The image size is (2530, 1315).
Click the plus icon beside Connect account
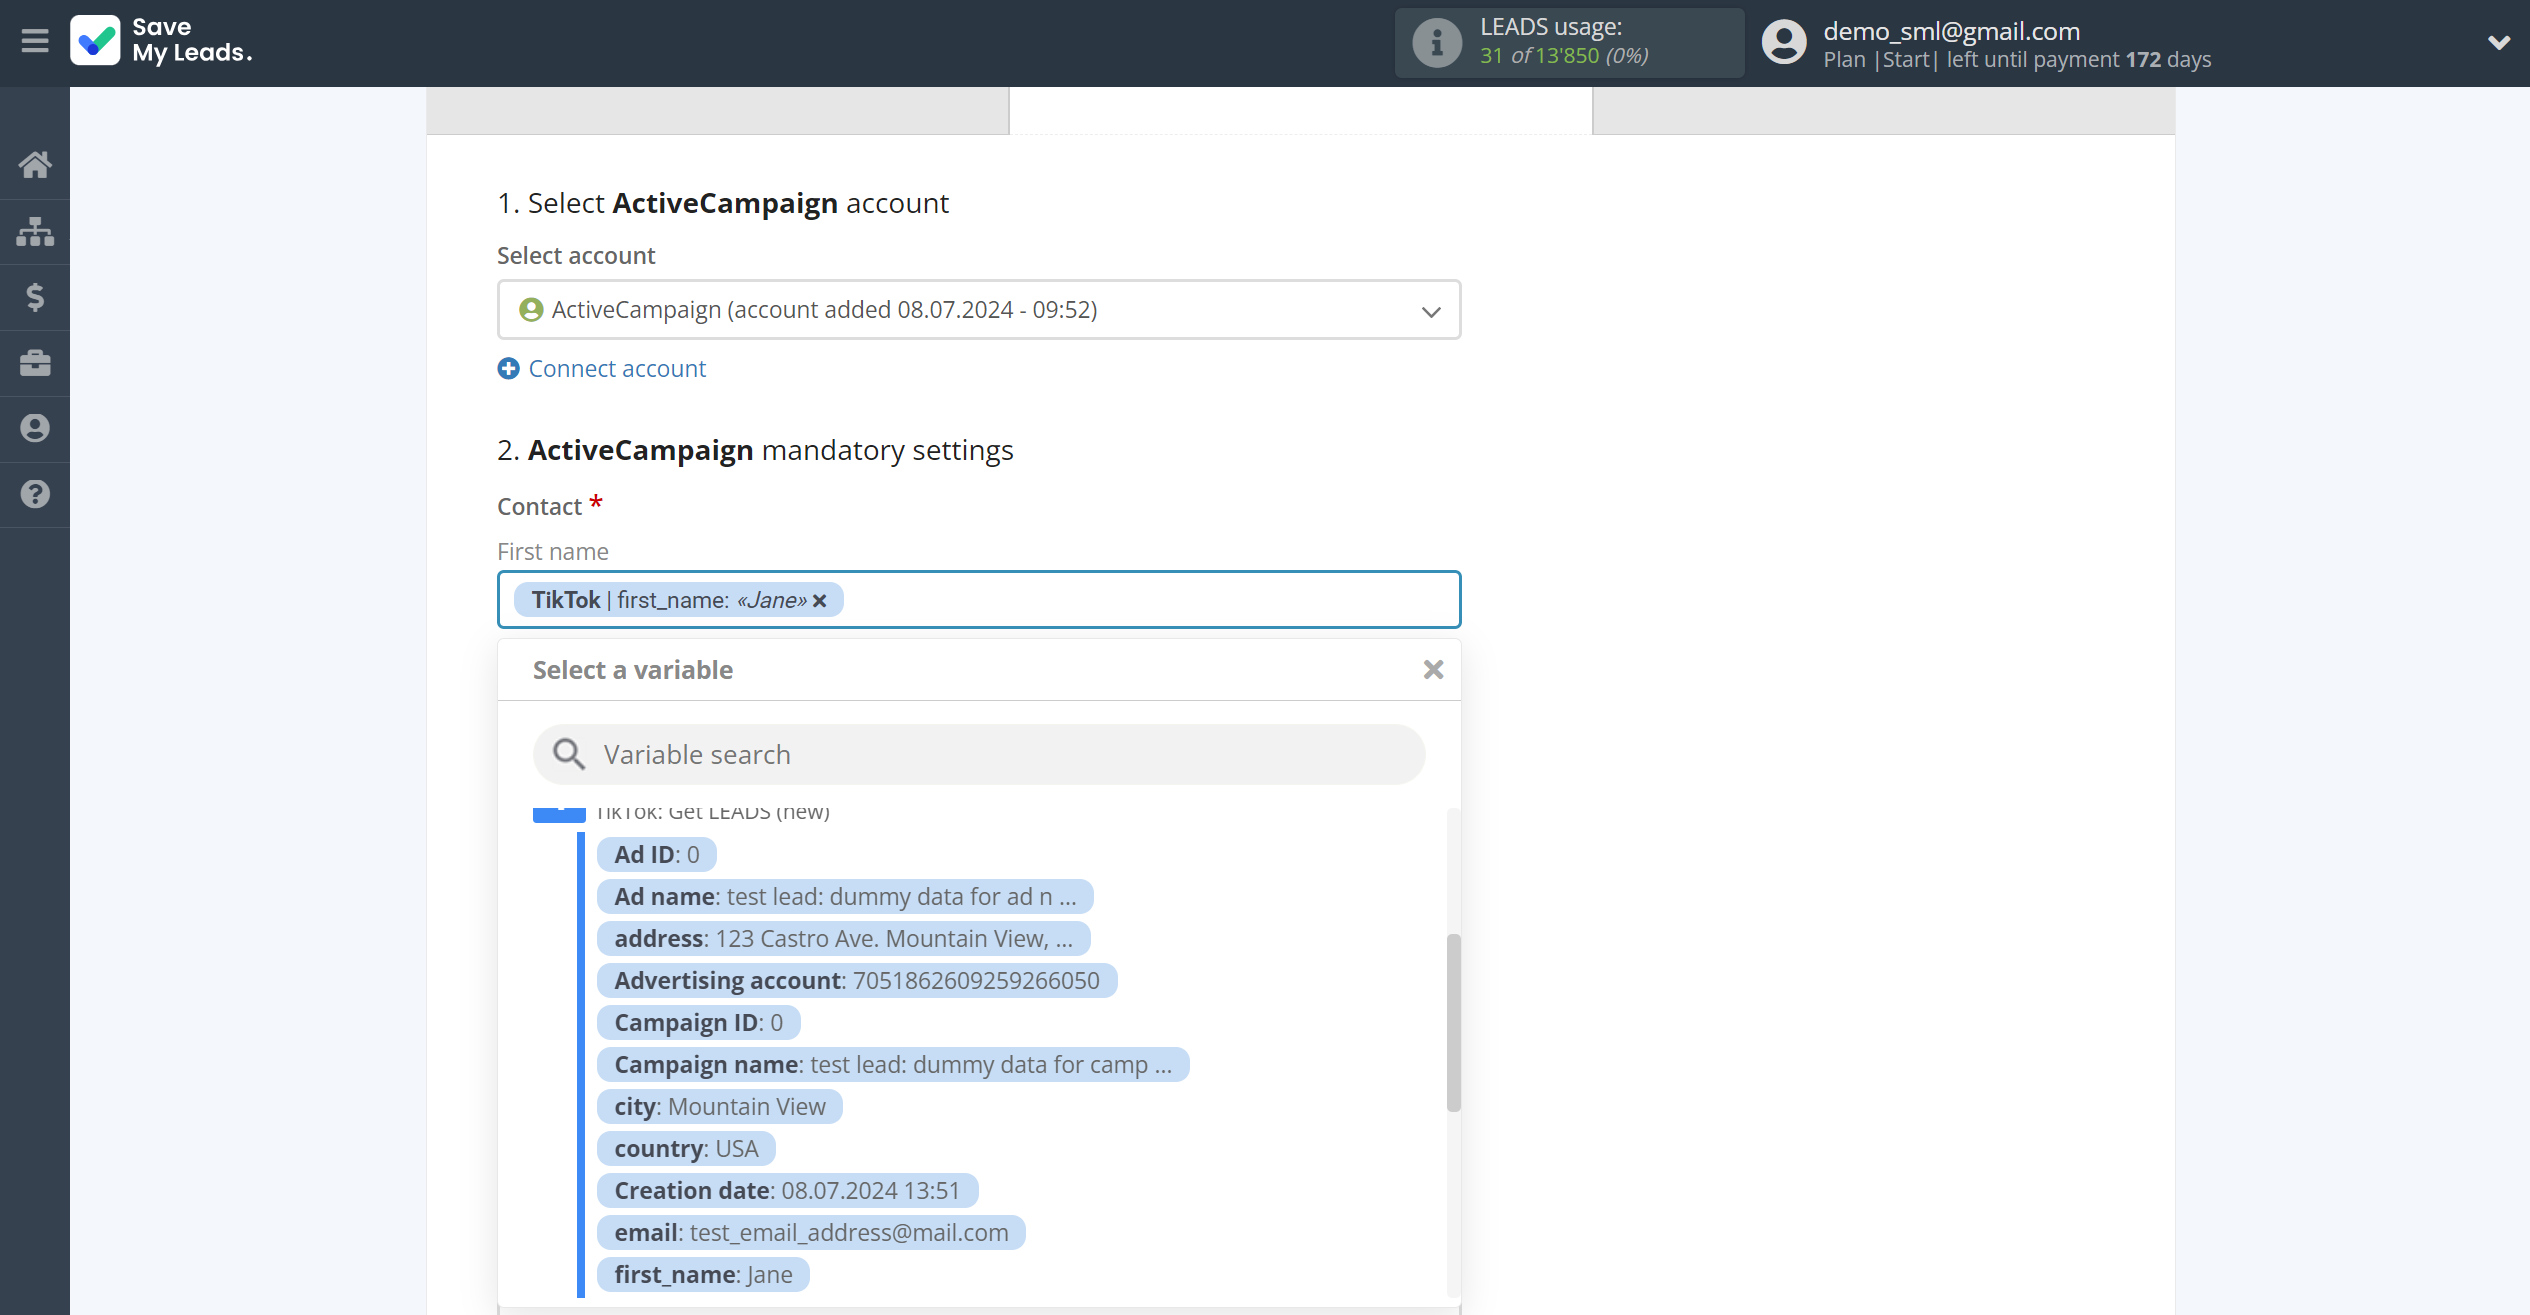pos(508,369)
